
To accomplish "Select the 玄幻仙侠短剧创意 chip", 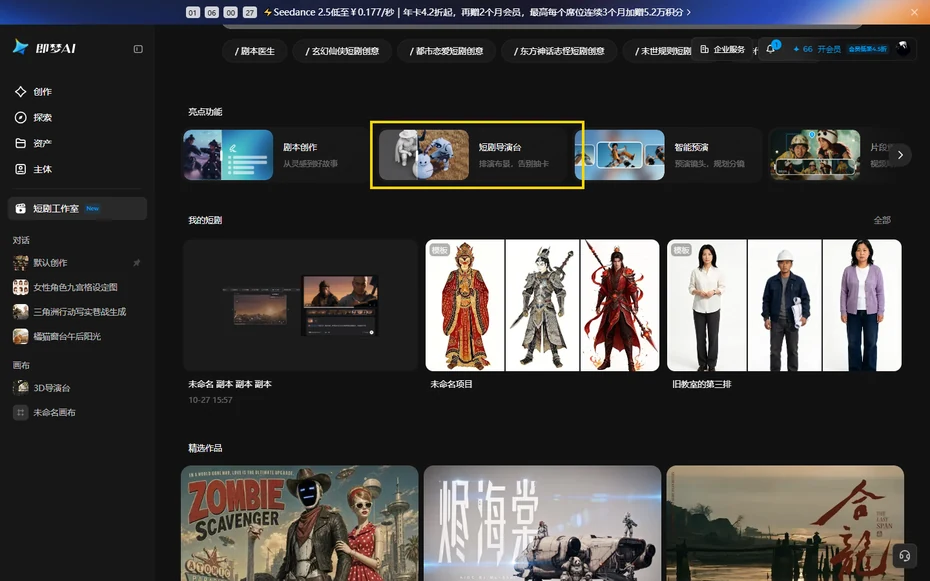I will click(342, 51).
